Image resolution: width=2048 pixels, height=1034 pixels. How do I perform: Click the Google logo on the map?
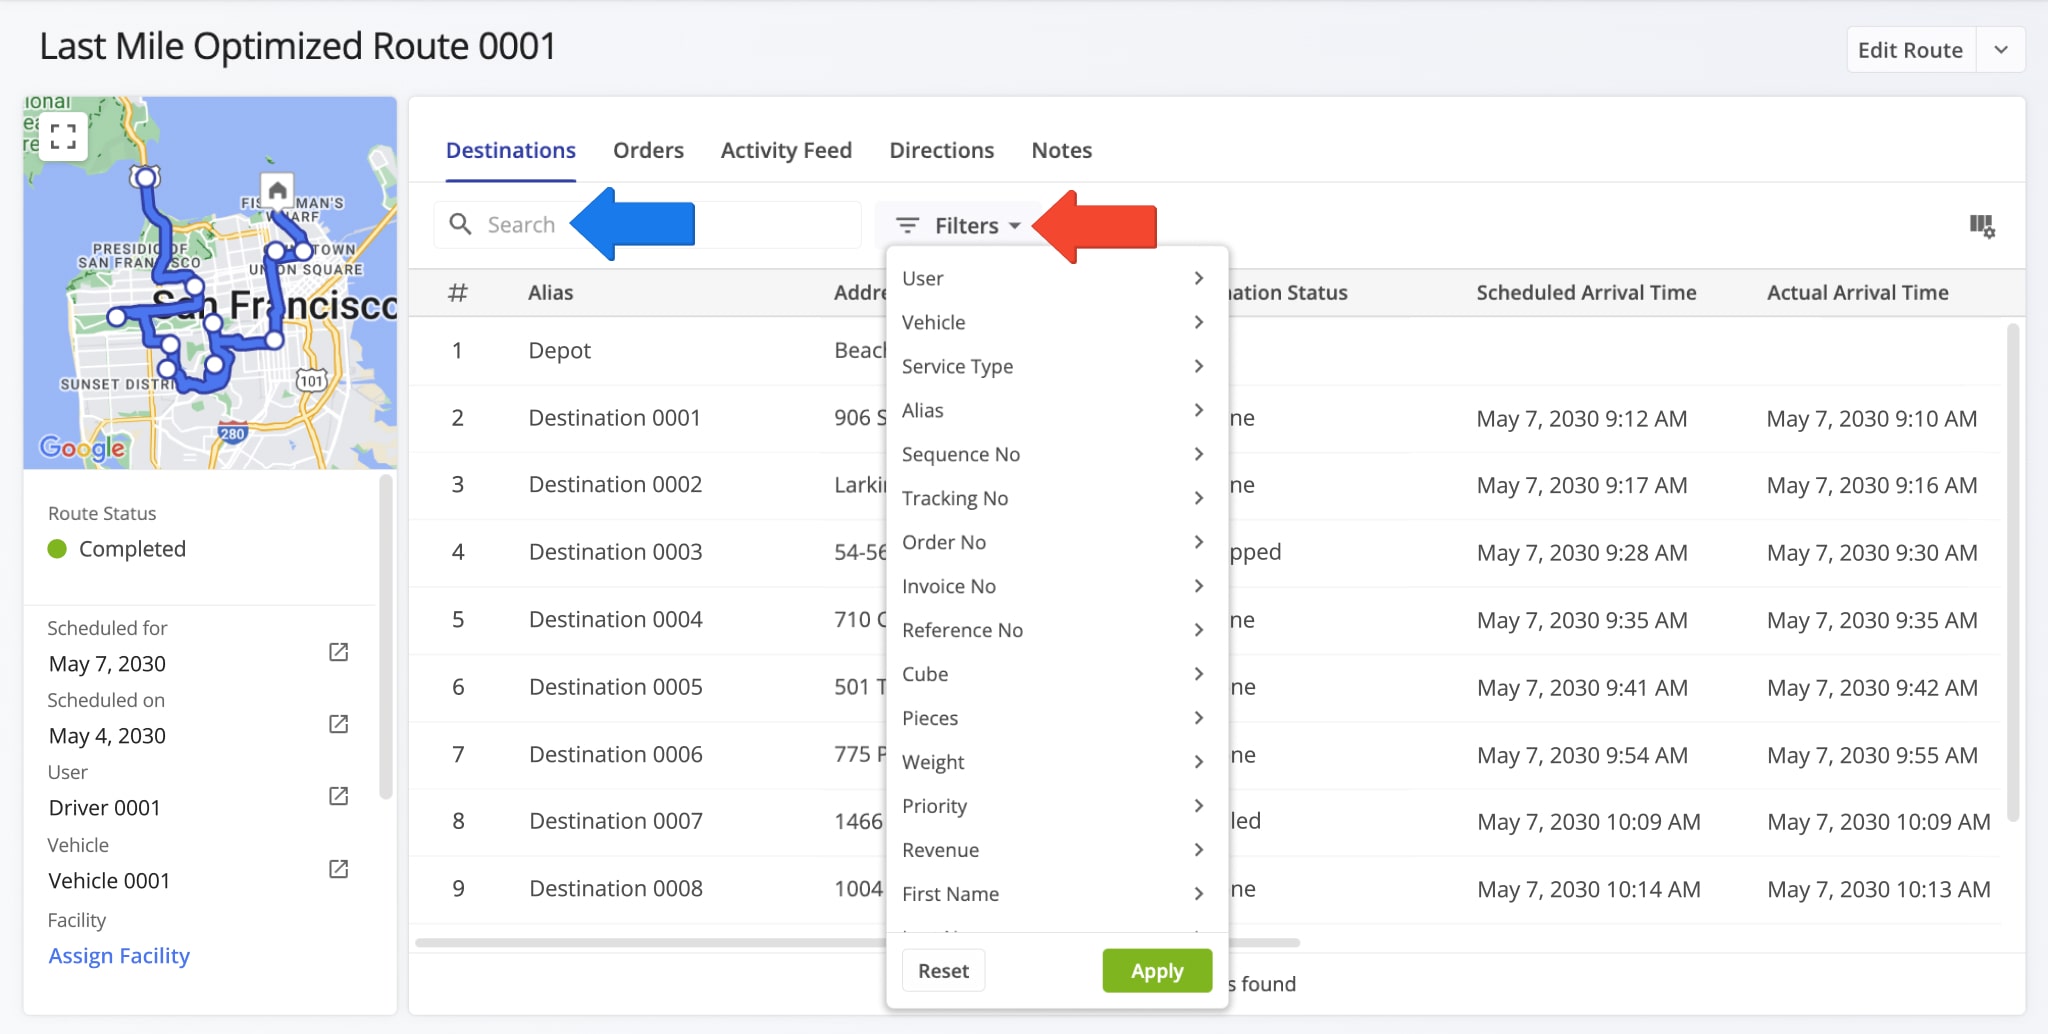82,447
